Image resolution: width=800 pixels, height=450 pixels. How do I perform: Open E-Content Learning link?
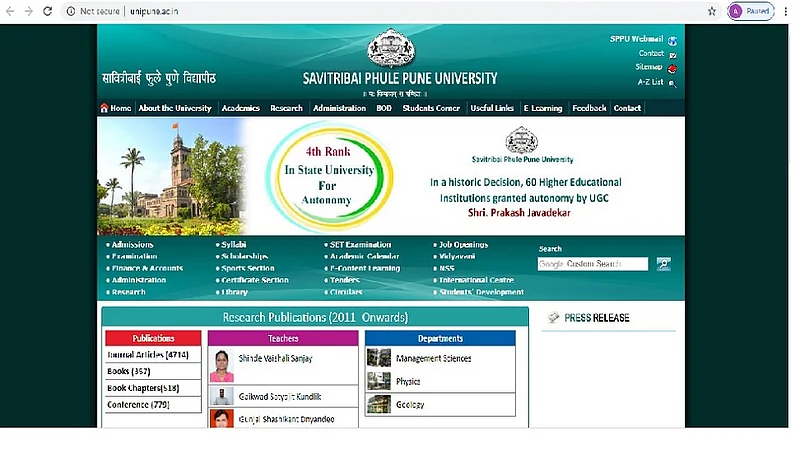point(365,268)
